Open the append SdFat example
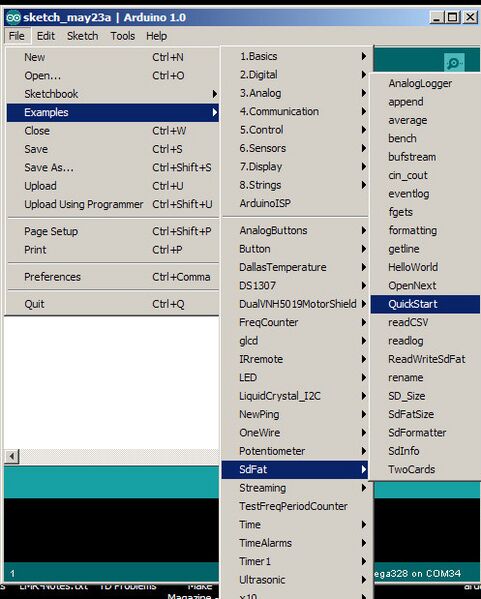Viewport: 481px width, 599px height. [425, 102]
